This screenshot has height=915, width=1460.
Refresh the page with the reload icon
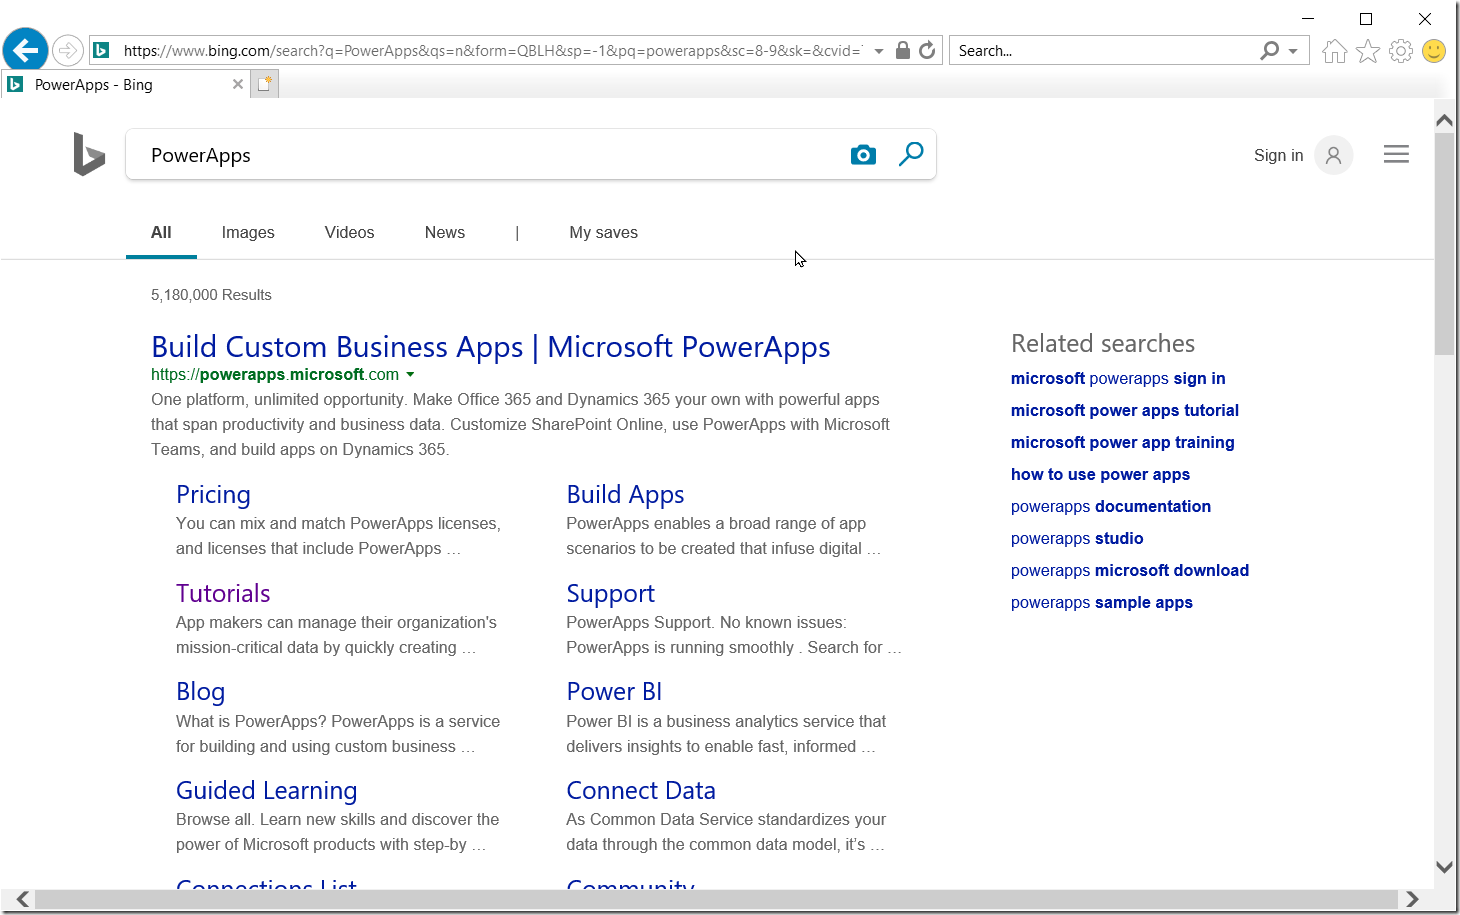927,50
